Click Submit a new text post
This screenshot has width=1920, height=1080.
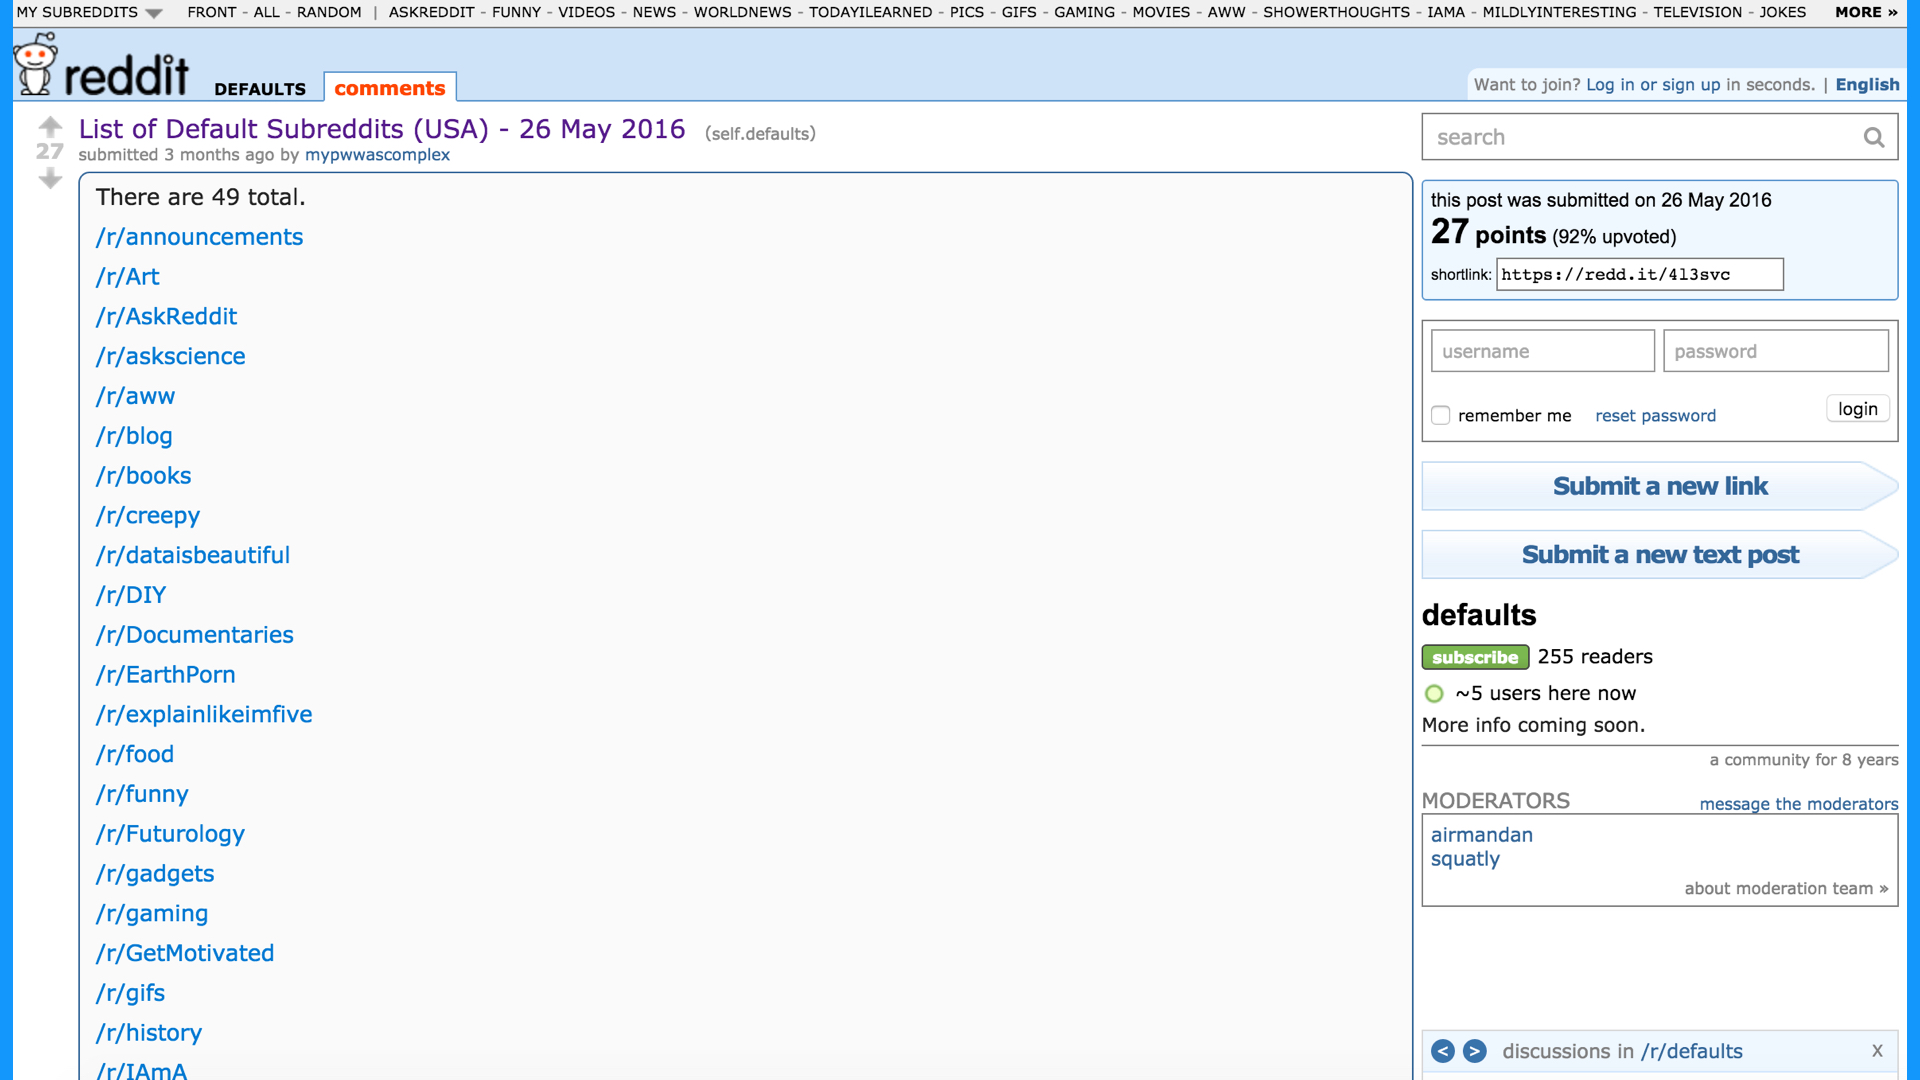(1659, 555)
